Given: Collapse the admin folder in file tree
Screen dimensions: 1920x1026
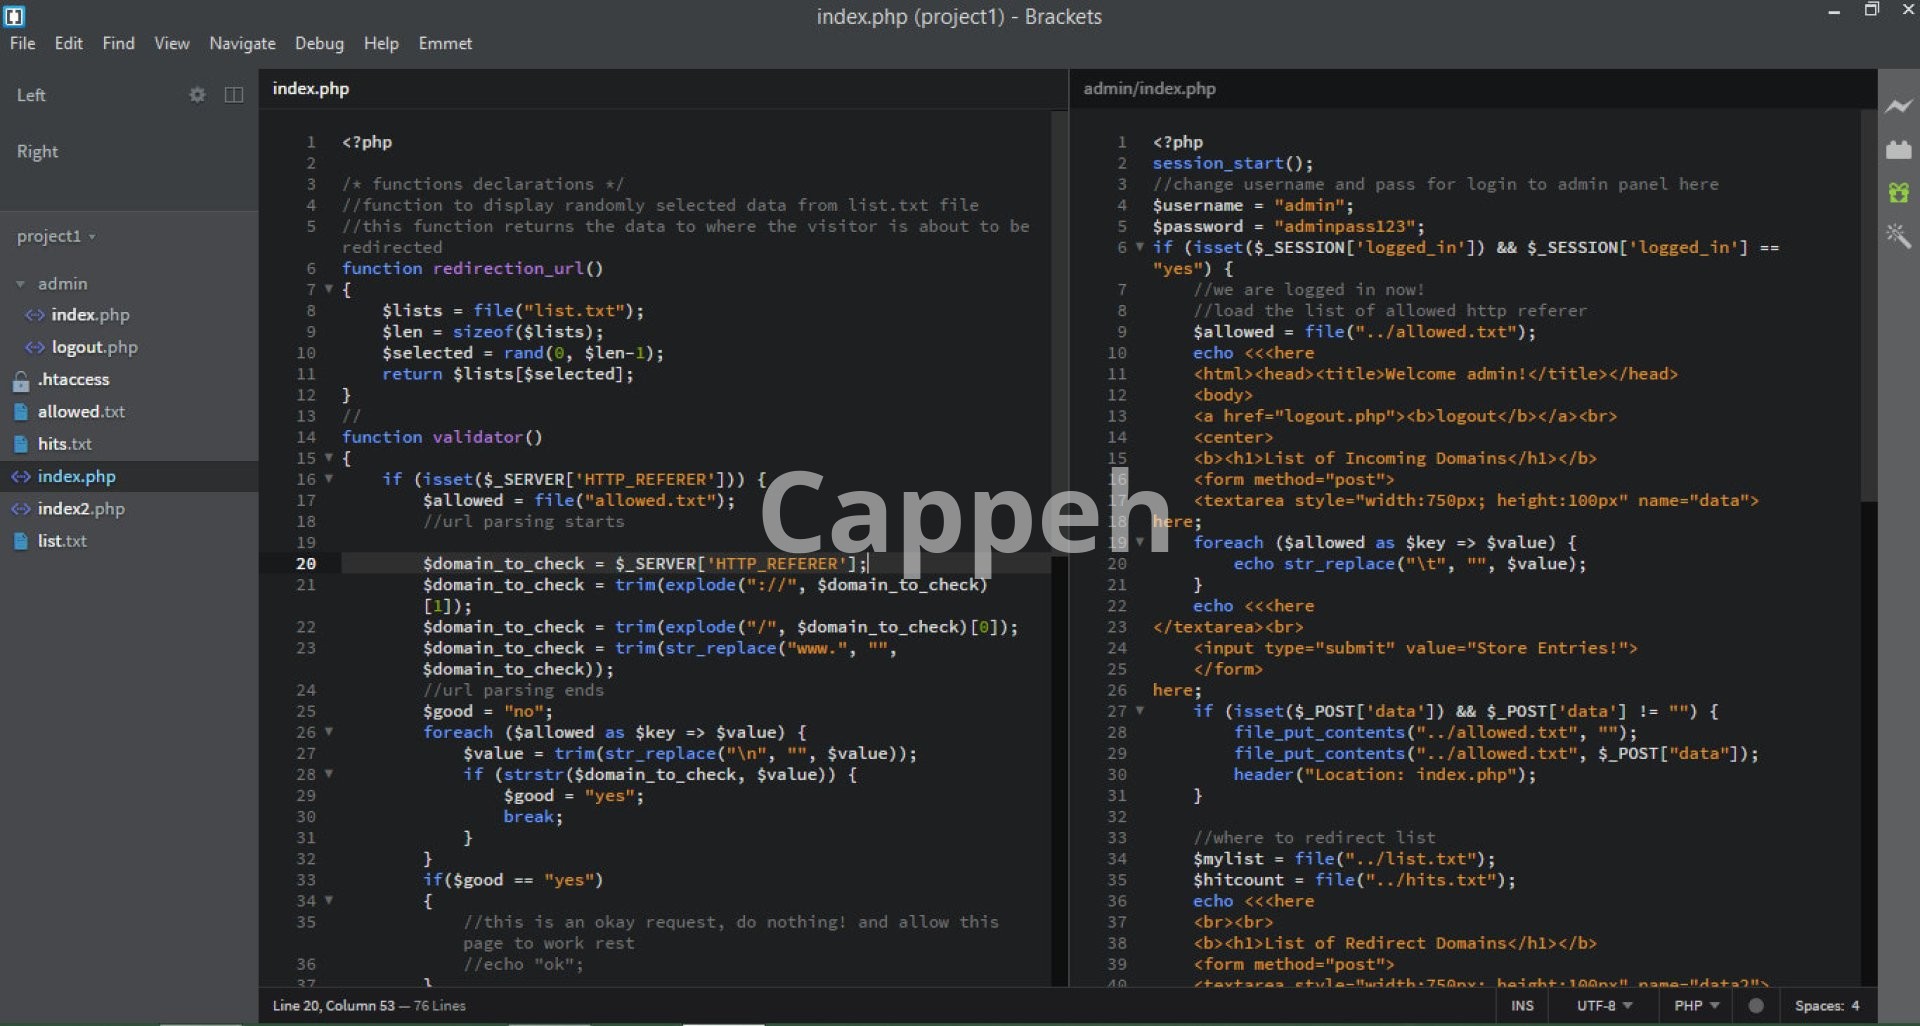Looking at the screenshot, I should pos(20,285).
